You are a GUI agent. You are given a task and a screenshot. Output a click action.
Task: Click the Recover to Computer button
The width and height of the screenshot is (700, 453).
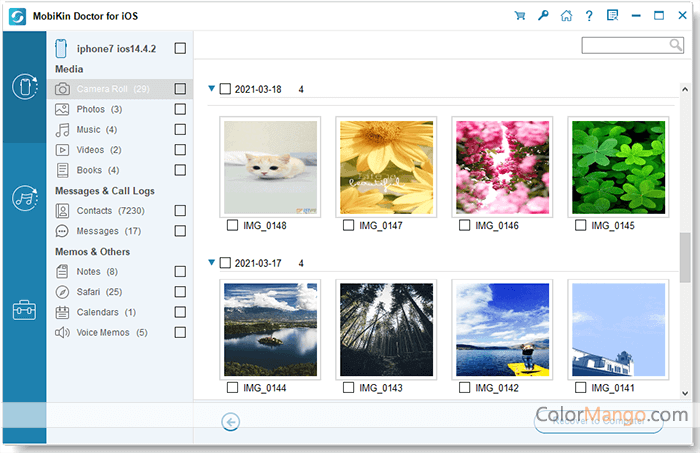pyautogui.click(x=598, y=422)
